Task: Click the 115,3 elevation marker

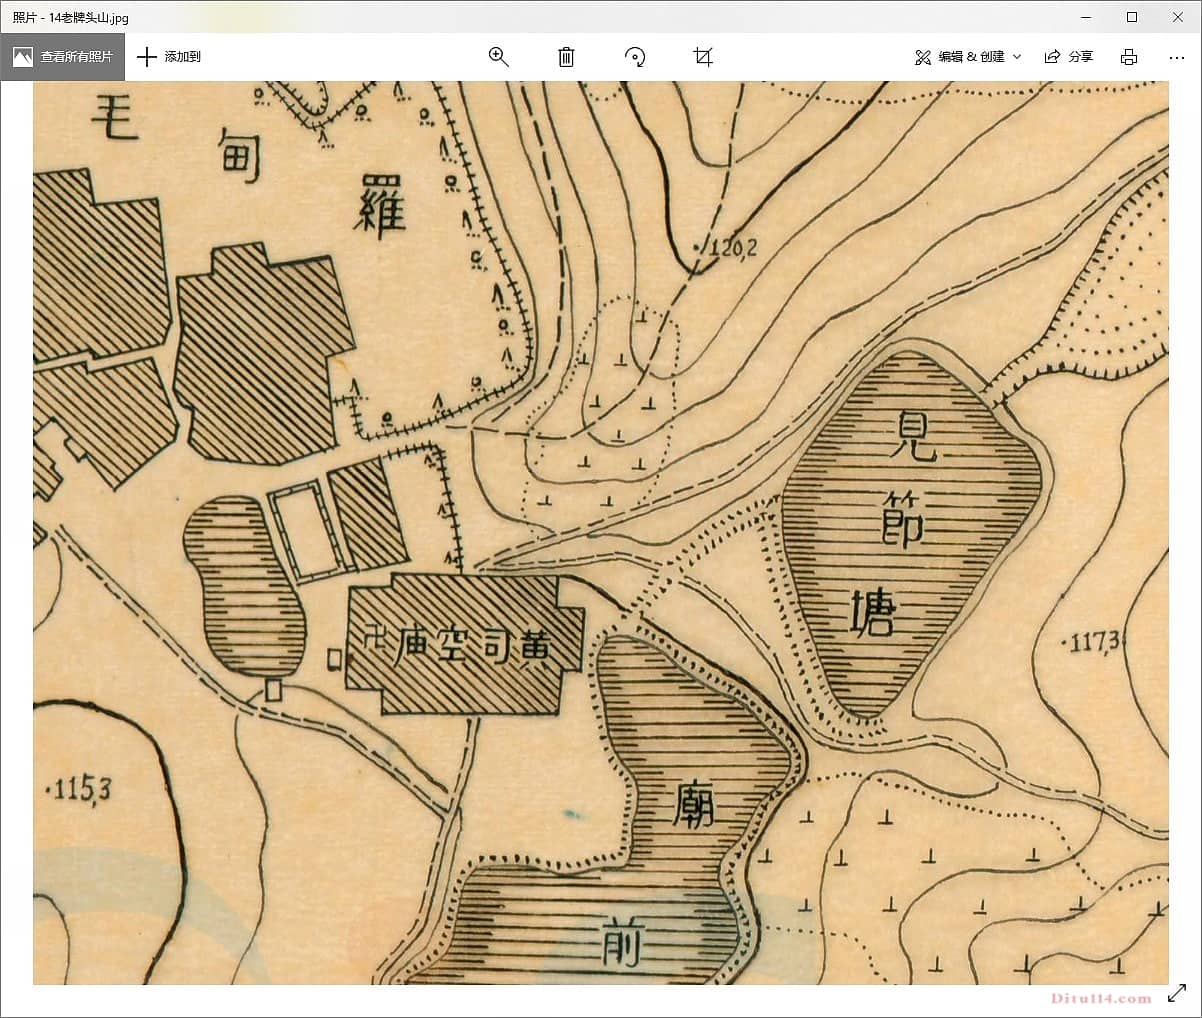Action: point(82,791)
